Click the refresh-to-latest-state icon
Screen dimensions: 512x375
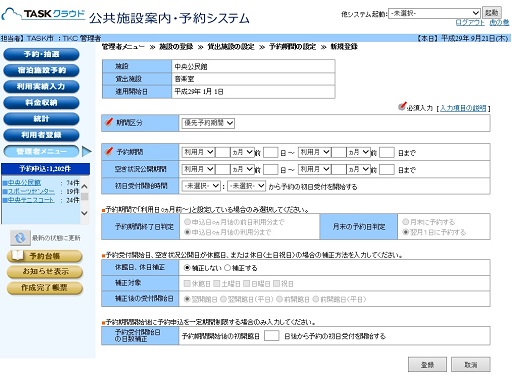20,238
